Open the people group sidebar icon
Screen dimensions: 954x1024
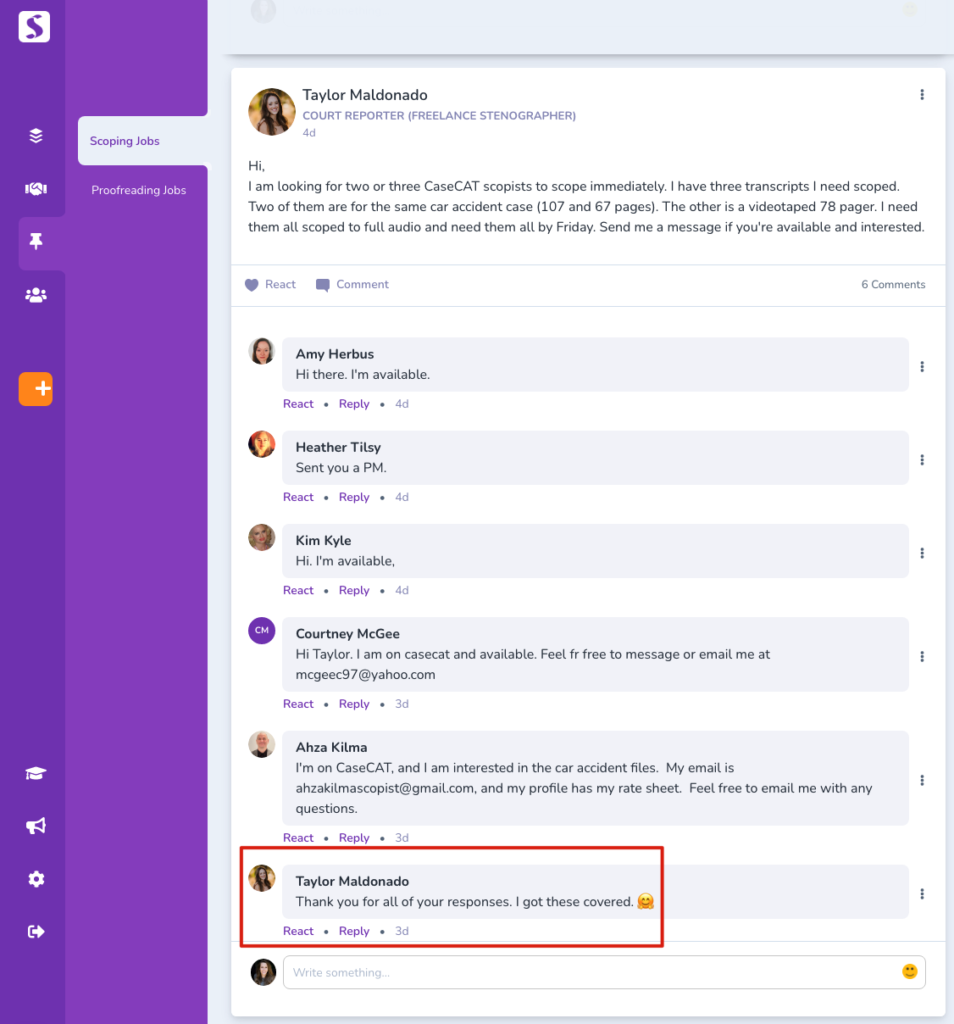coord(36,295)
